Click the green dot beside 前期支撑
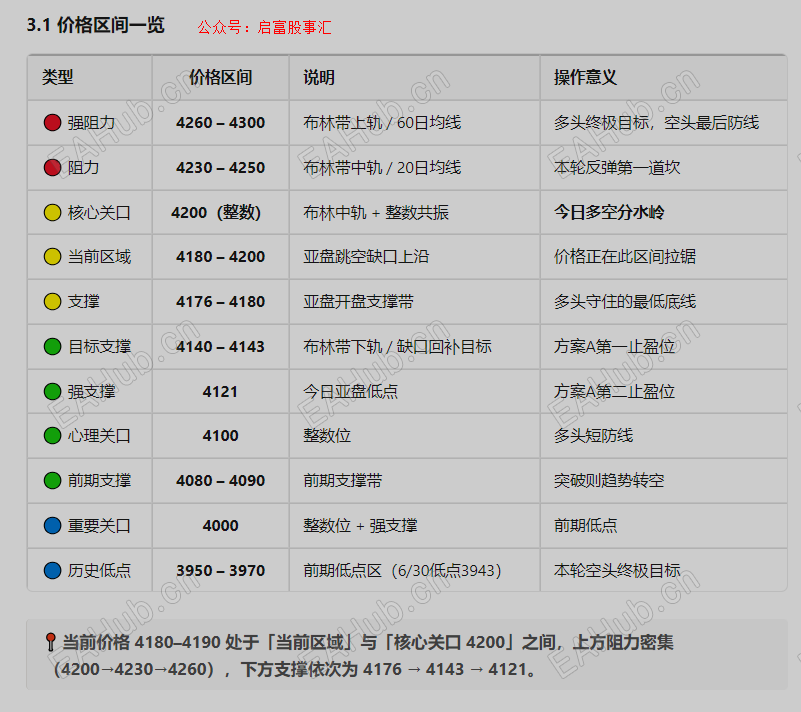Viewport: 801px width, 712px height. click(52, 481)
